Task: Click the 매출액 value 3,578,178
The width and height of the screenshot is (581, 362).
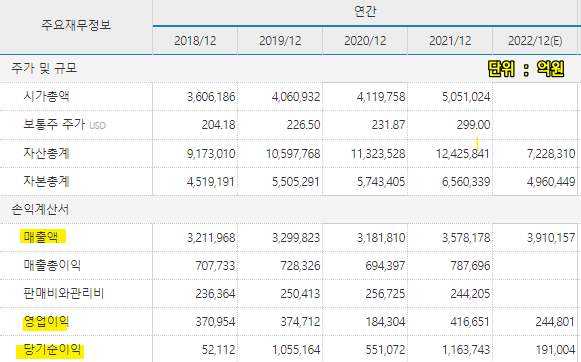Action: (x=466, y=238)
